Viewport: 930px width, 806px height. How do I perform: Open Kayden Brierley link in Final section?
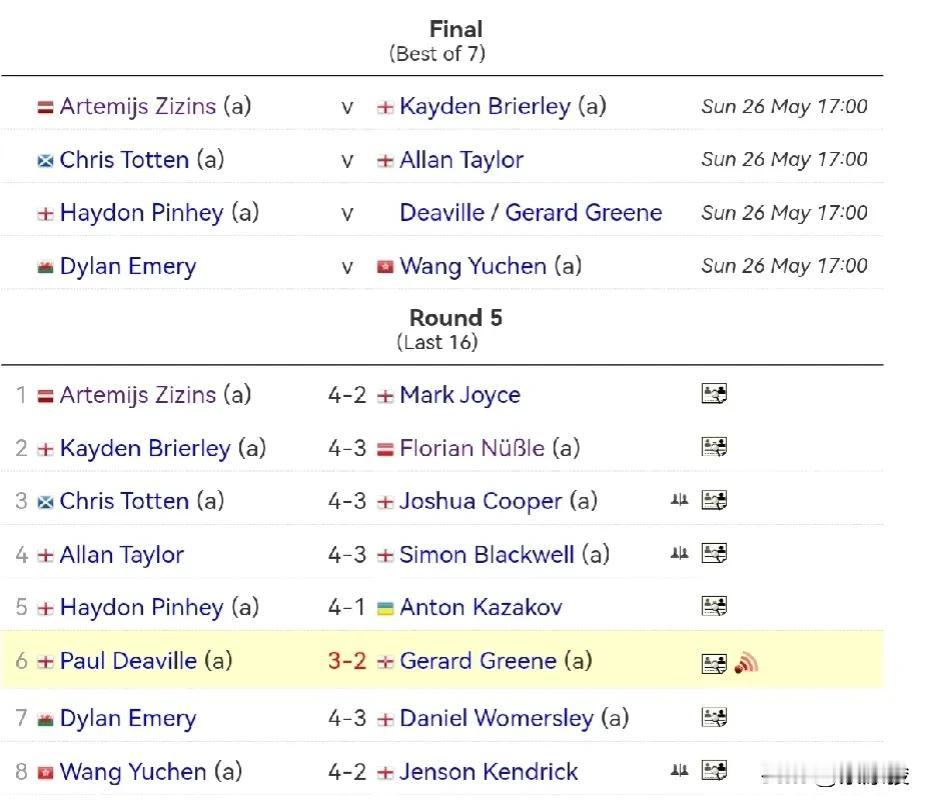pos(485,107)
